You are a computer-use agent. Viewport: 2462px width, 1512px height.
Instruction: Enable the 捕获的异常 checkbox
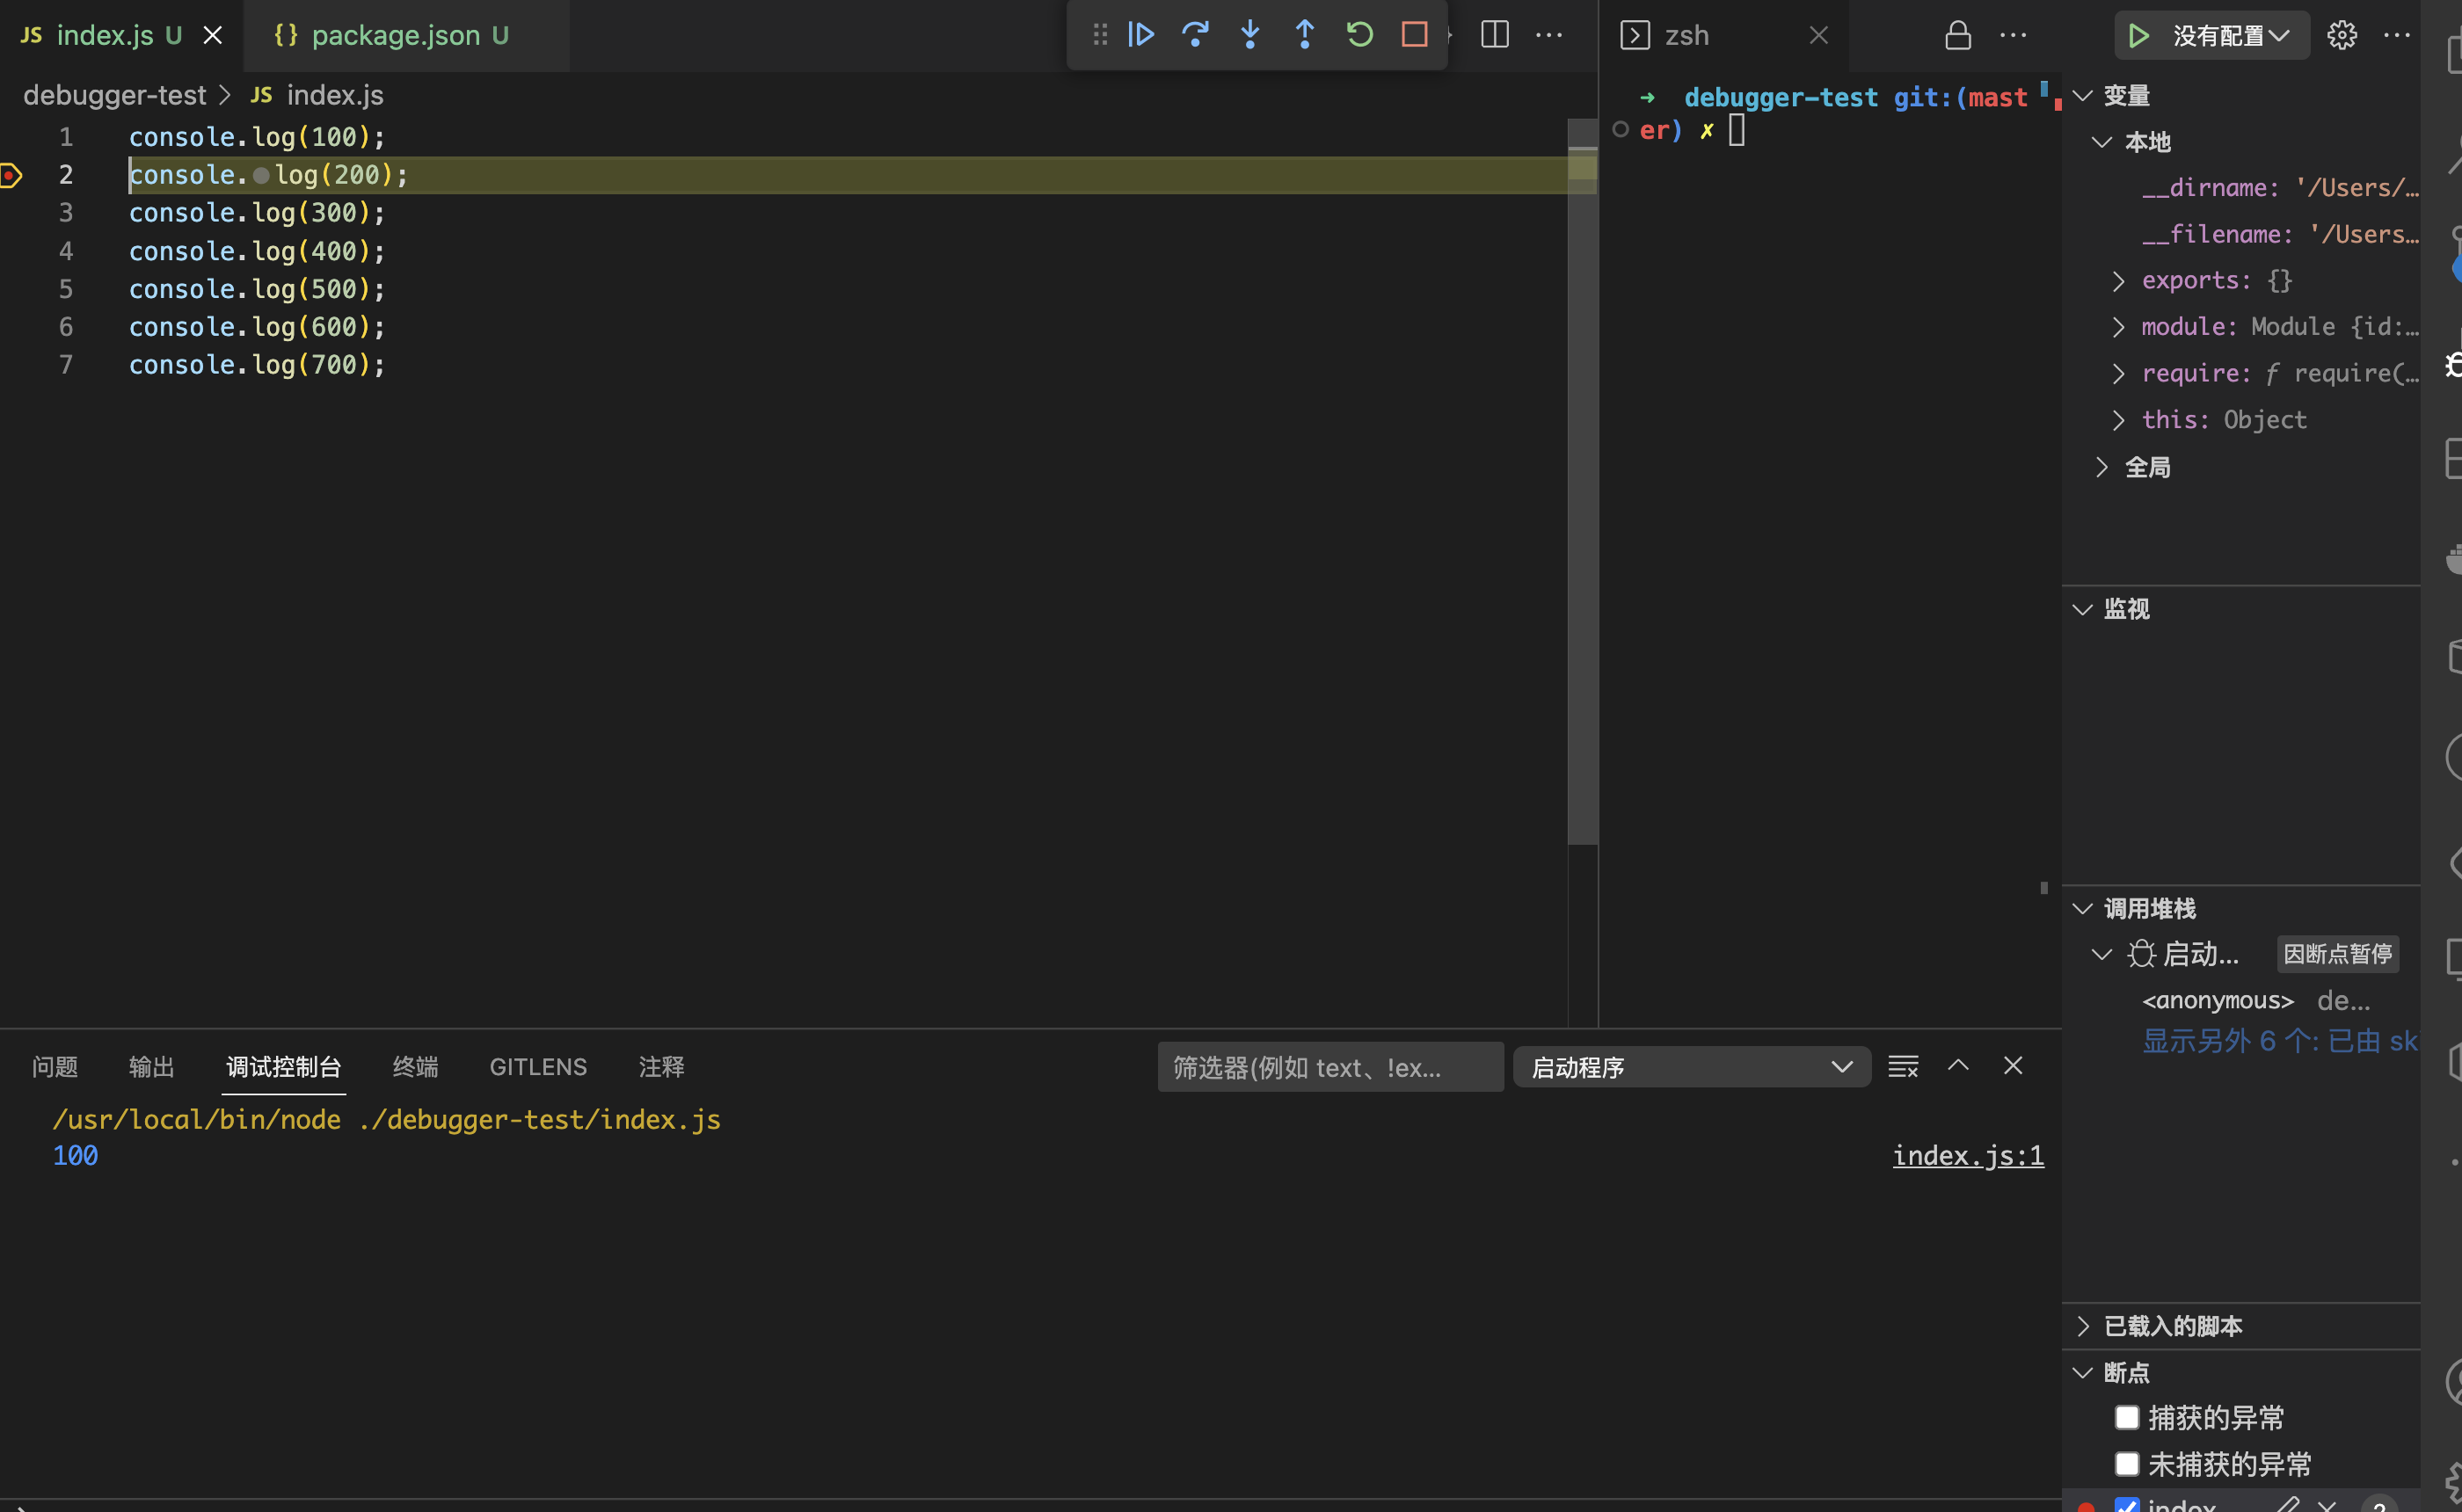[x=2127, y=1417]
